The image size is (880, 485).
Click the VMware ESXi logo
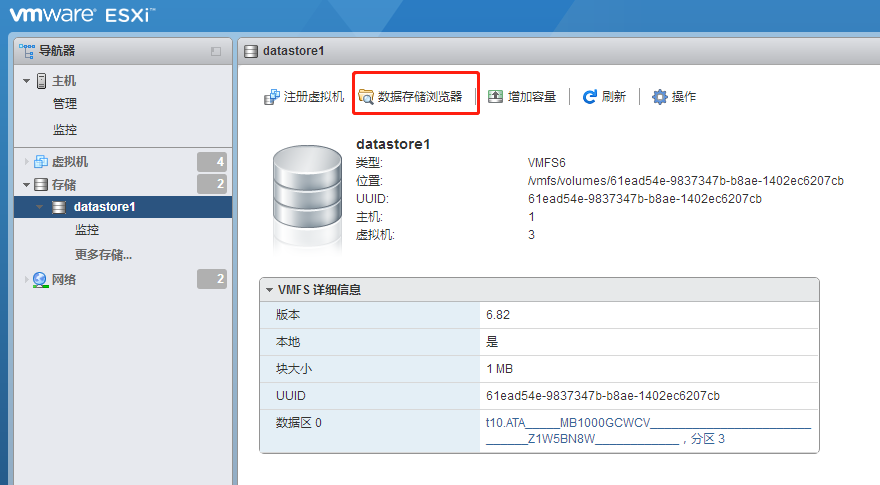point(82,15)
